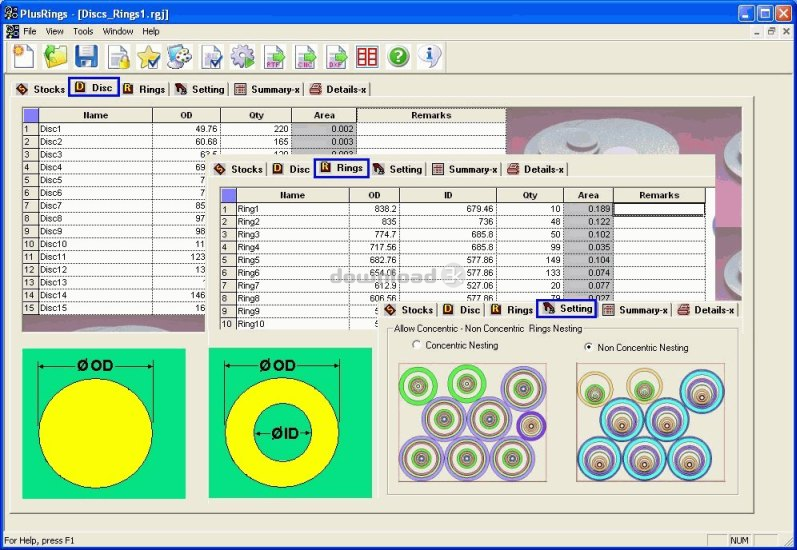
Task: Open a file with the green folder icon
Action: click(x=55, y=56)
